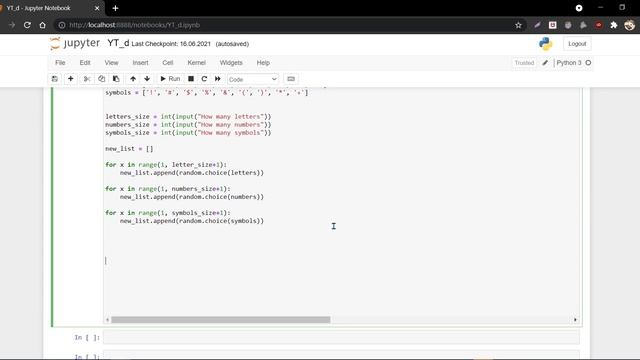640x360 pixels.
Task: Go to browser home page icon
Action: pos(42,25)
